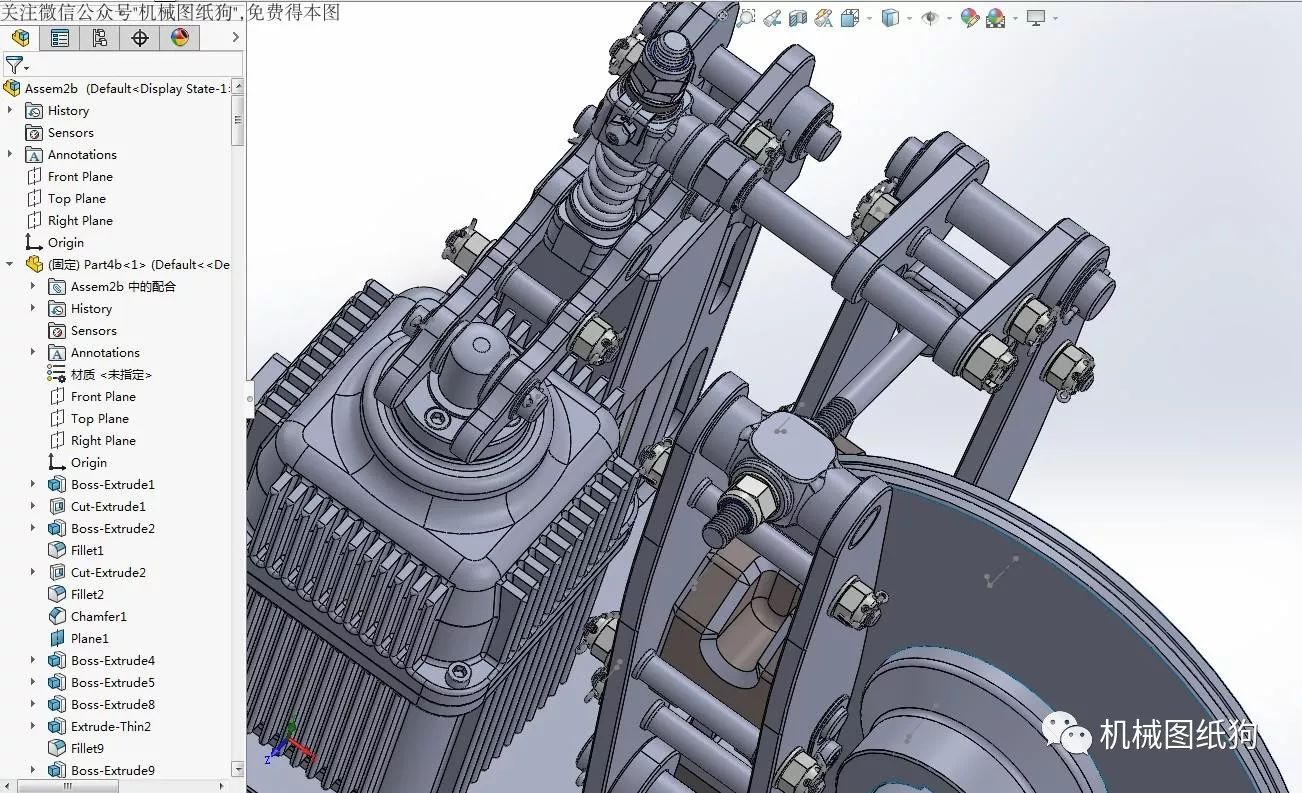Screen dimensions: 1302x793
Task: Click the Boss-Extrude9 feature icon
Action: click(x=57, y=770)
